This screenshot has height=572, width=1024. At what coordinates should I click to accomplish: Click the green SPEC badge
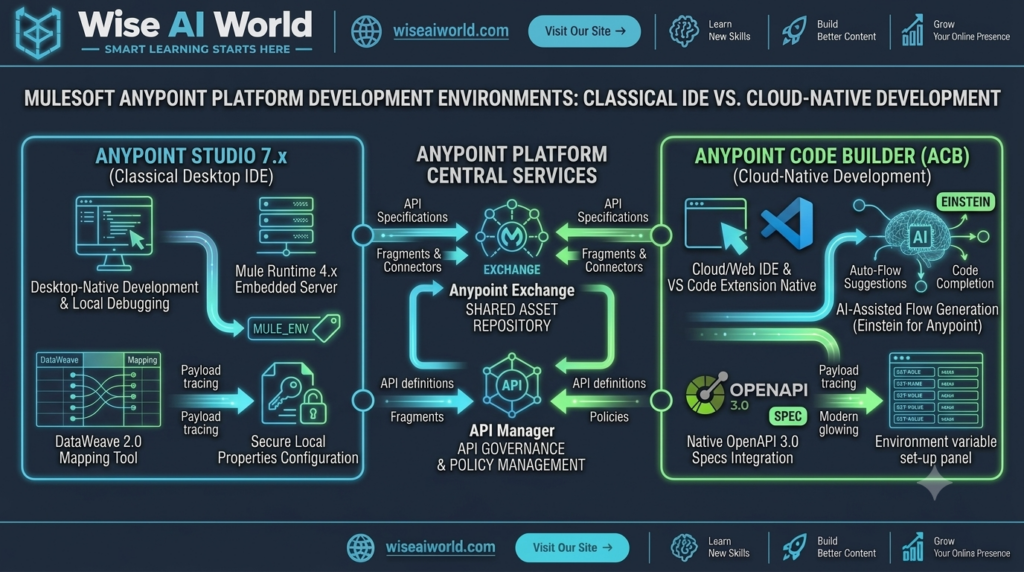[788, 416]
